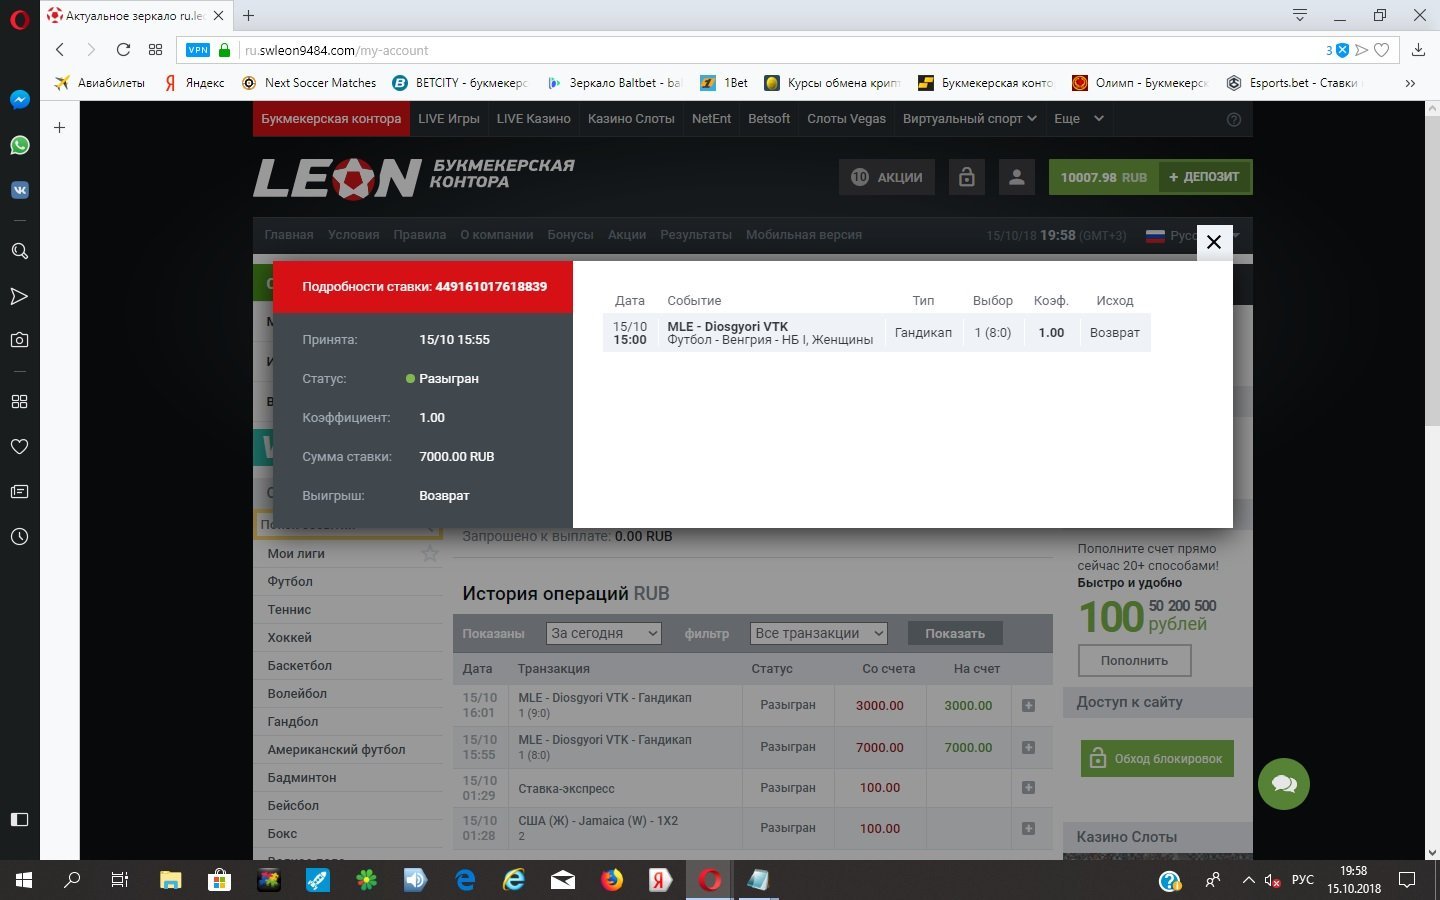Select the NetEnt menu item
Screen dimensions: 1440x900
711,118
